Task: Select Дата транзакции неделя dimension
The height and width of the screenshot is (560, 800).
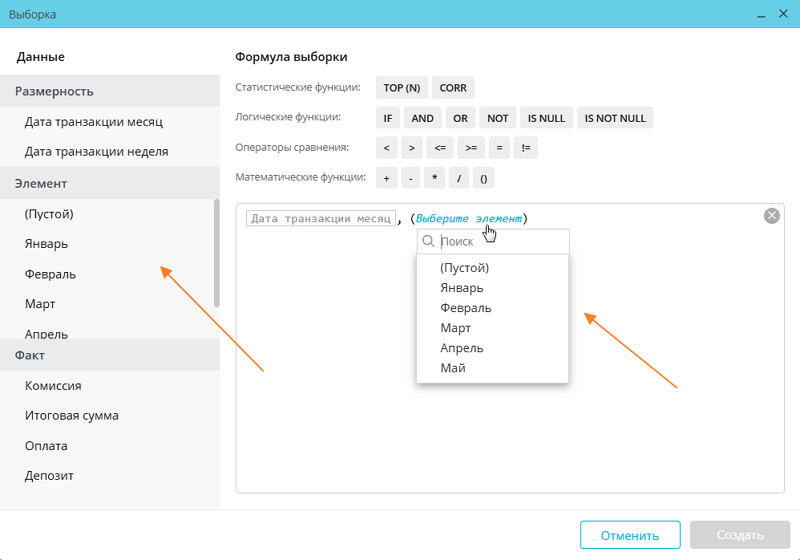Action: pos(96,152)
